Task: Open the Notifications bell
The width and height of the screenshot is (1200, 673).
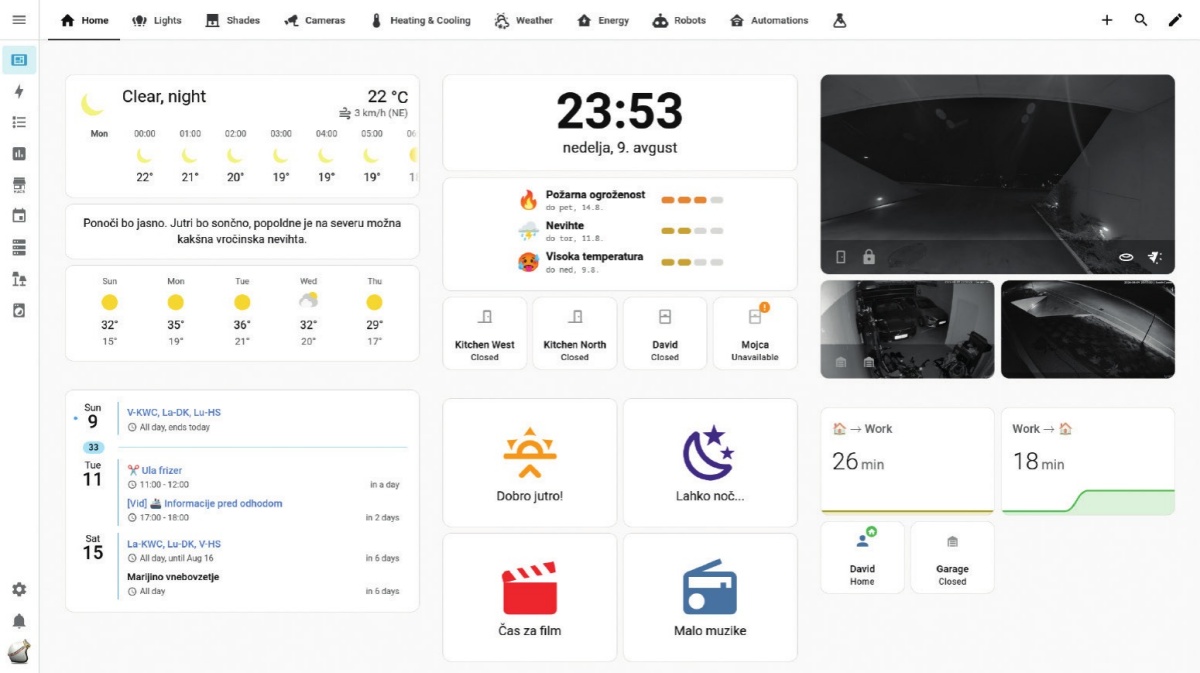Action: (x=19, y=621)
